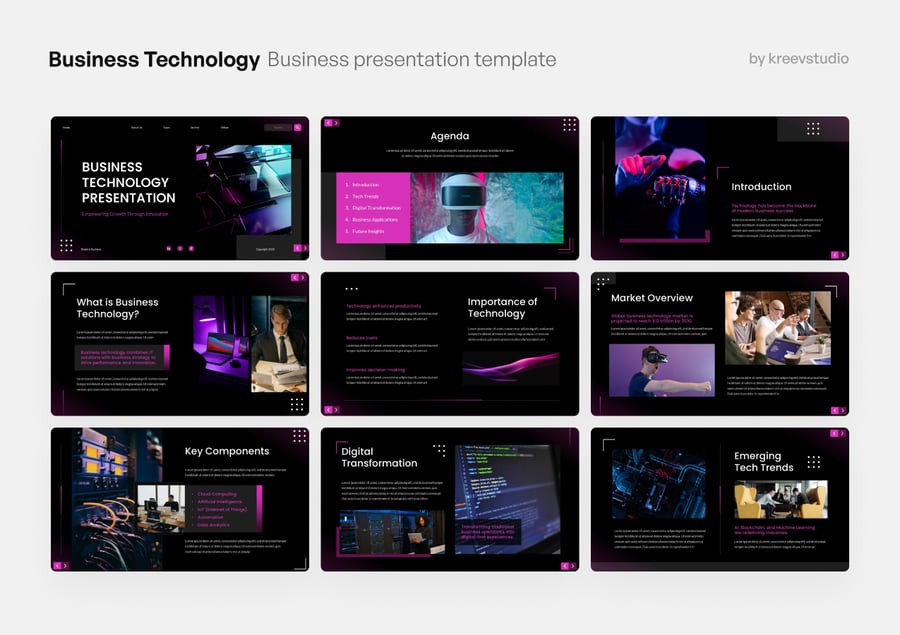Viewport: 900px width, 635px height.
Task: Click the previous arrow on Key Components slide
Action: [58, 565]
